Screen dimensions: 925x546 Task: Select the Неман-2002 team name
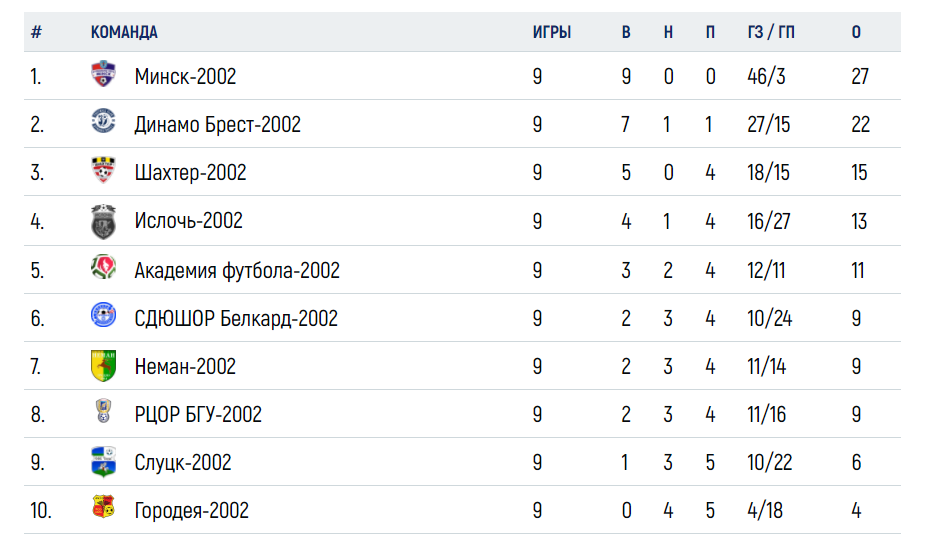(x=185, y=367)
